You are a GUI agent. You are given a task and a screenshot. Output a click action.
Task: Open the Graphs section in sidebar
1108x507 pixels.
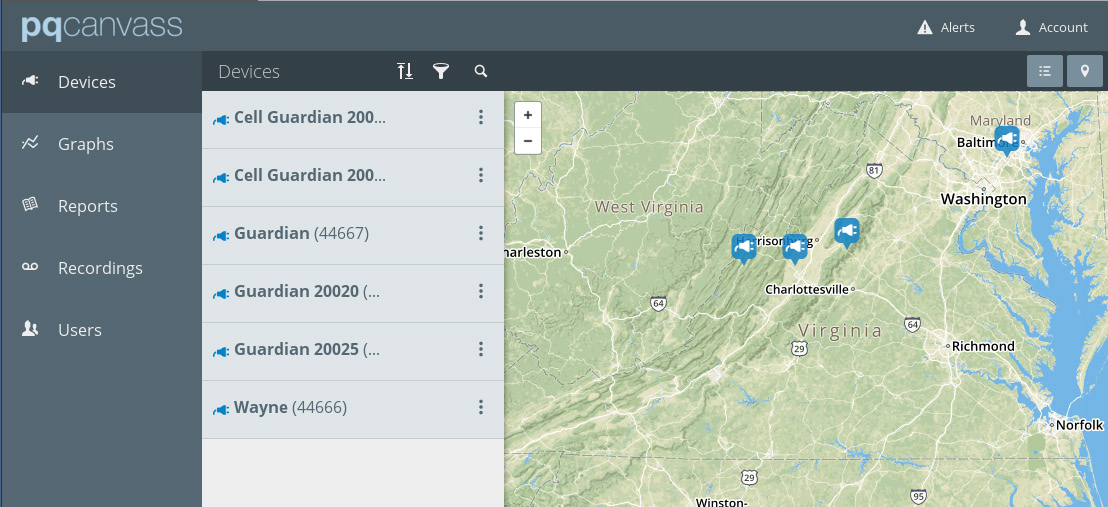101,144
